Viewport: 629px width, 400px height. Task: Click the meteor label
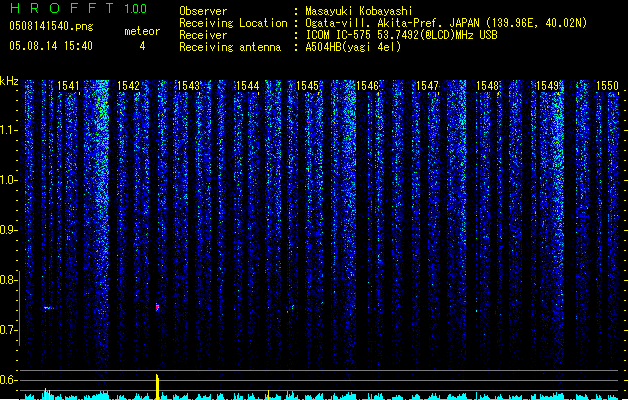click(x=142, y=31)
